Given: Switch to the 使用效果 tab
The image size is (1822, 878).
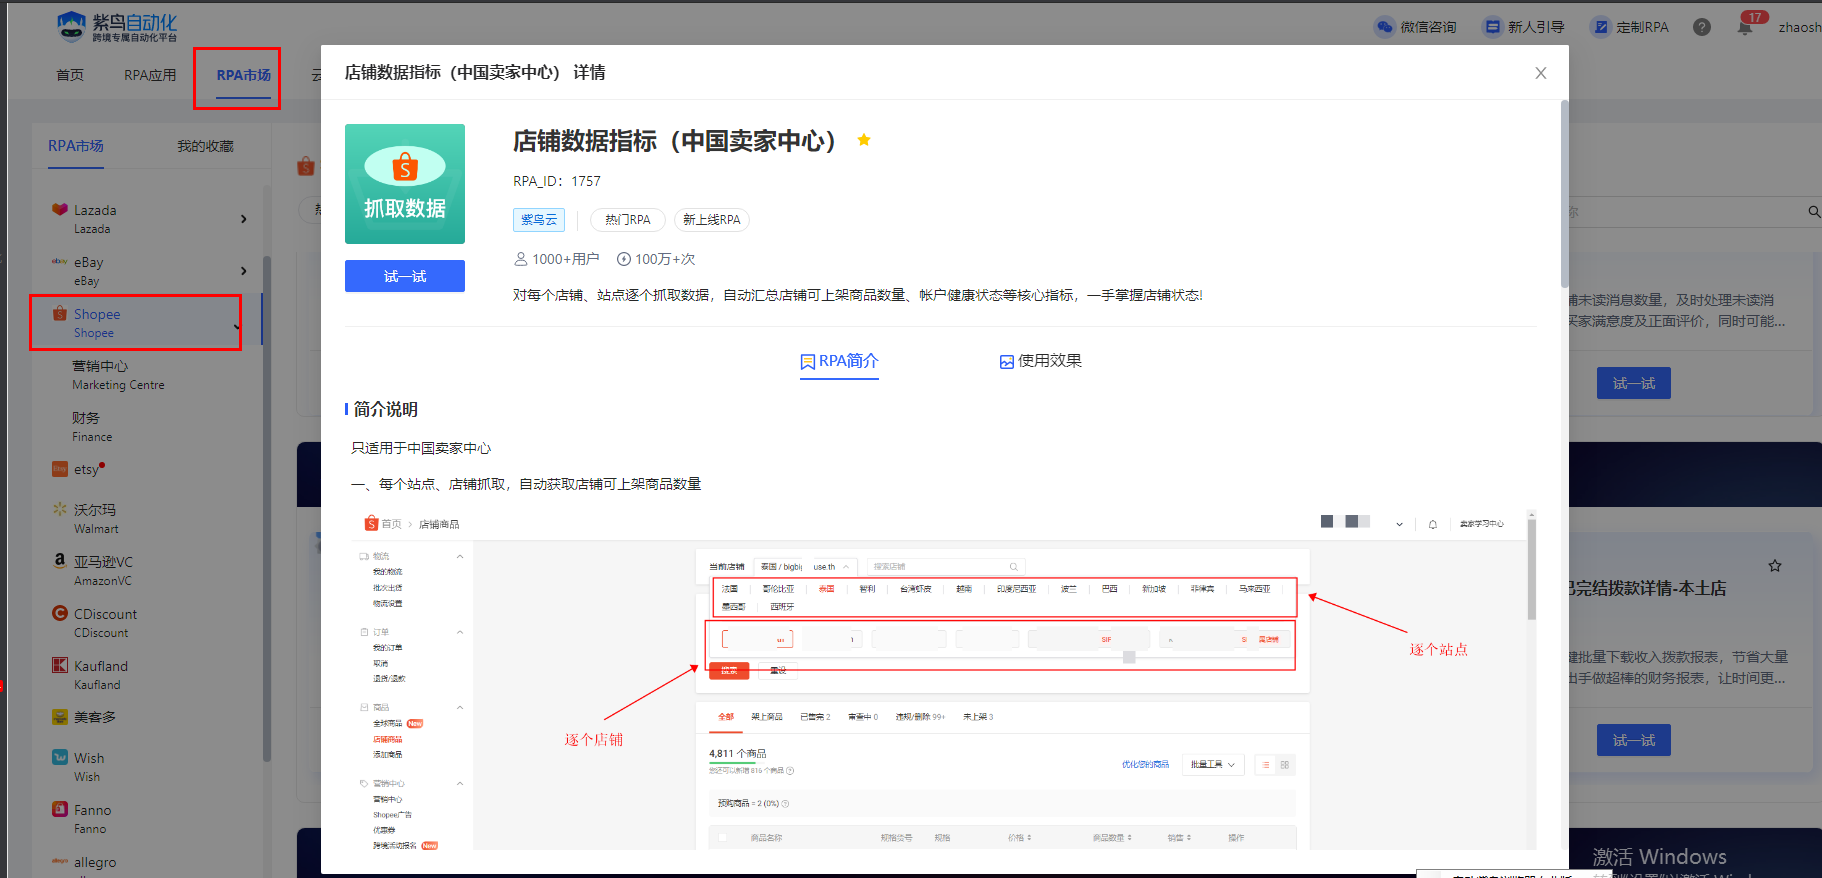Looking at the screenshot, I should 1040,361.
